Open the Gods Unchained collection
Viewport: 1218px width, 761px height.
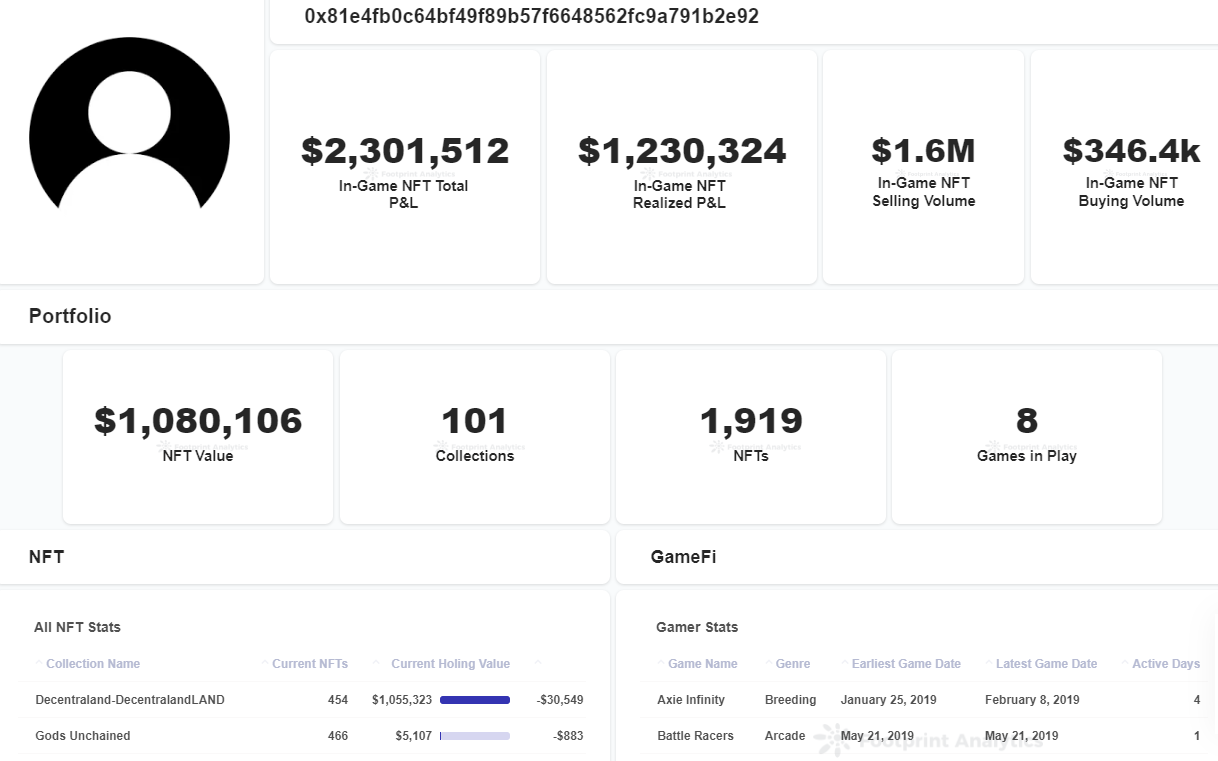81,735
